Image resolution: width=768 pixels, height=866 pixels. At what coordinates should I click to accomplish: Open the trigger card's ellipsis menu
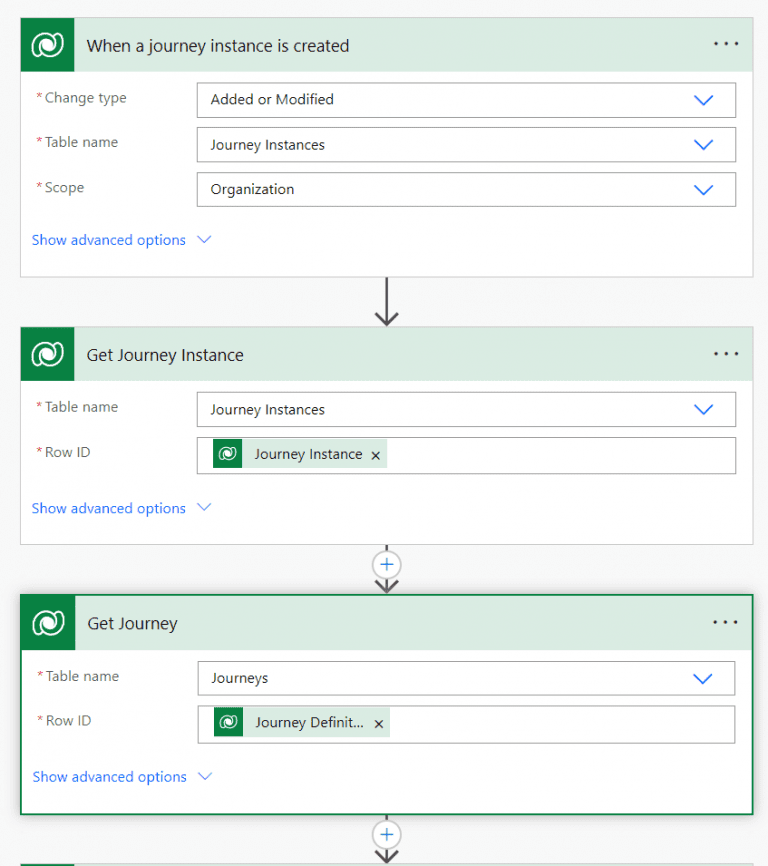(725, 44)
